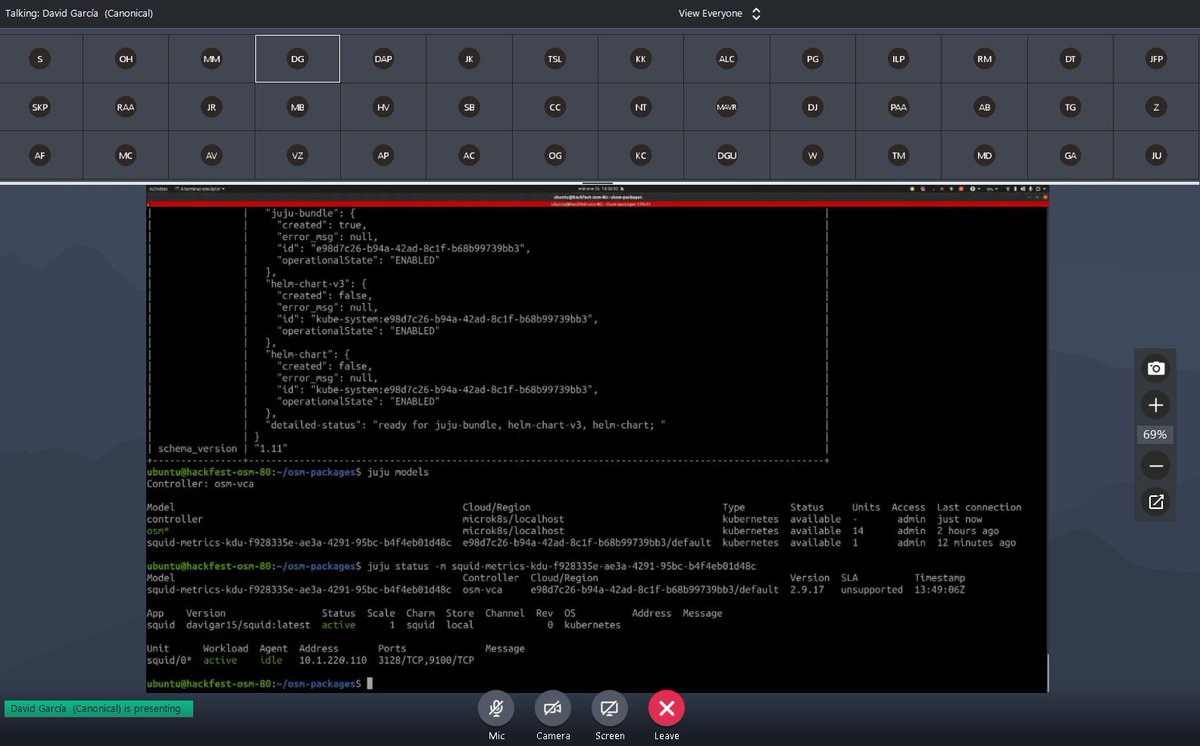Leave the meeting
Image resolution: width=1200 pixels, height=746 pixels.
point(666,710)
